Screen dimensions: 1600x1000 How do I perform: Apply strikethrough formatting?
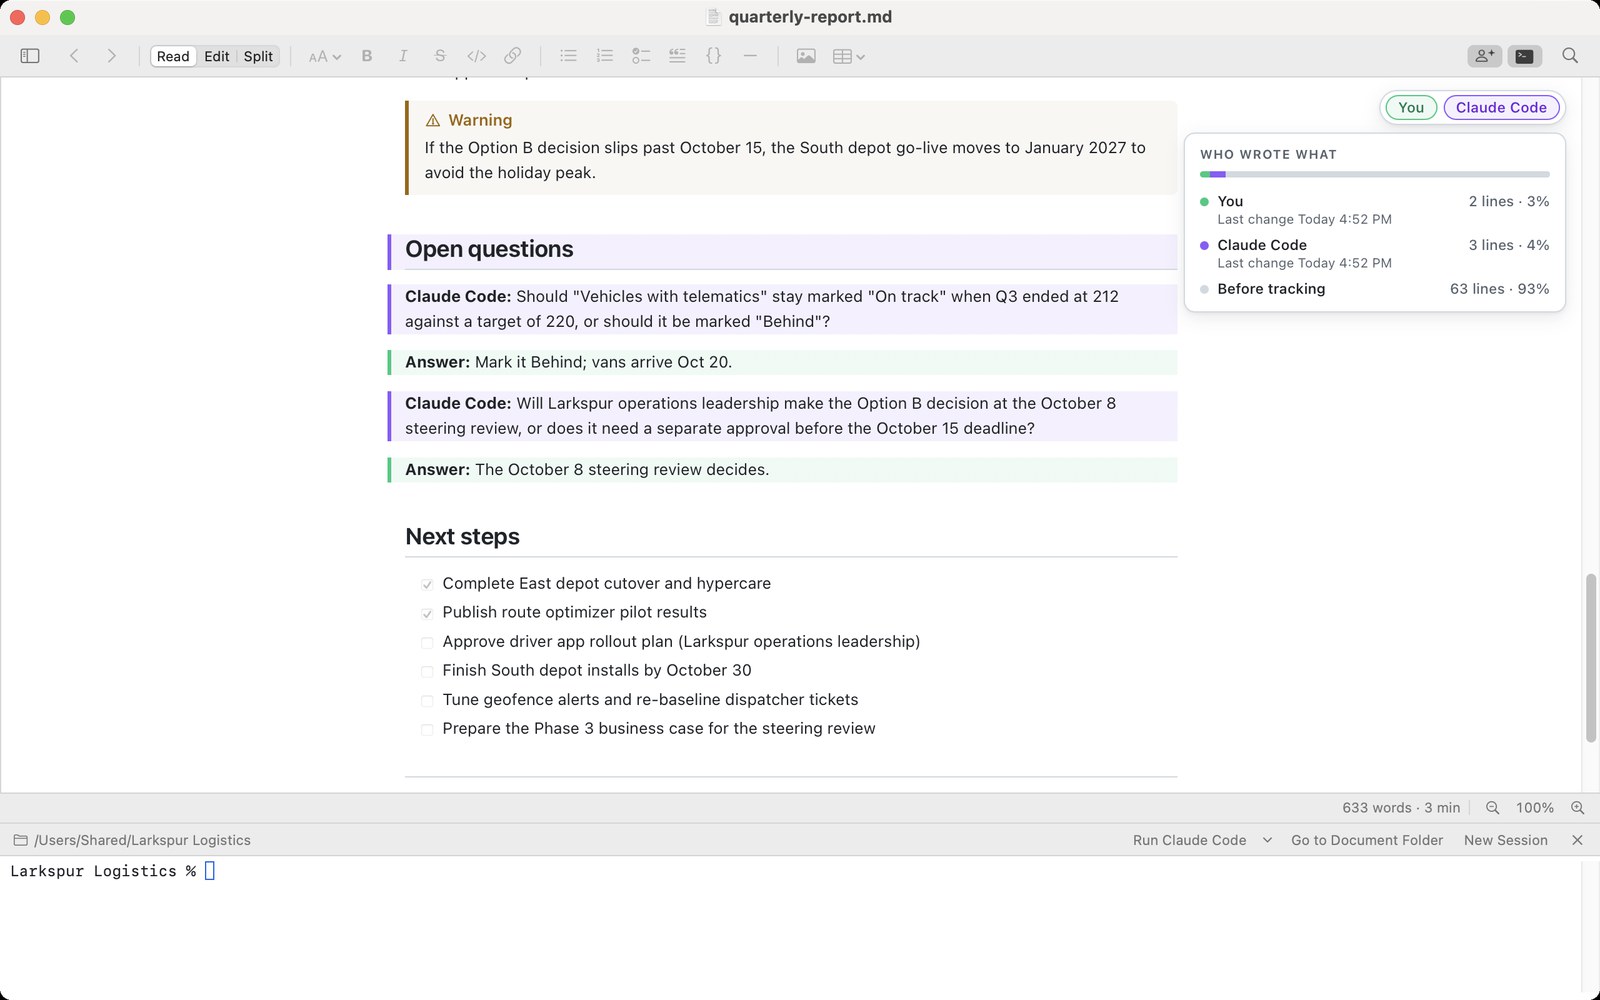[440, 56]
